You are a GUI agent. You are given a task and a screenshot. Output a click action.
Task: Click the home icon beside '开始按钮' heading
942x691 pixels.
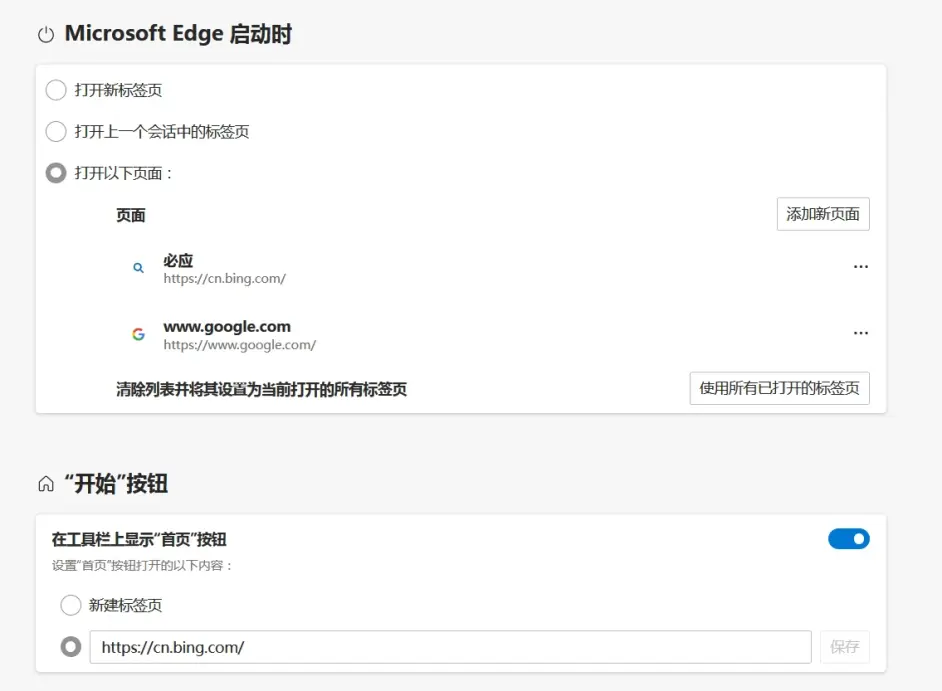[46, 484]
